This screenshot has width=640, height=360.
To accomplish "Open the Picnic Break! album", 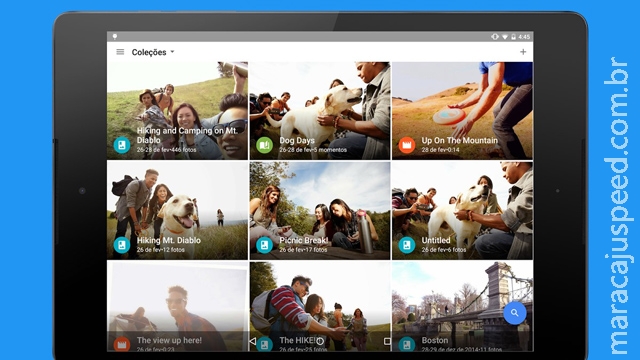I will (x=320, y=211).
